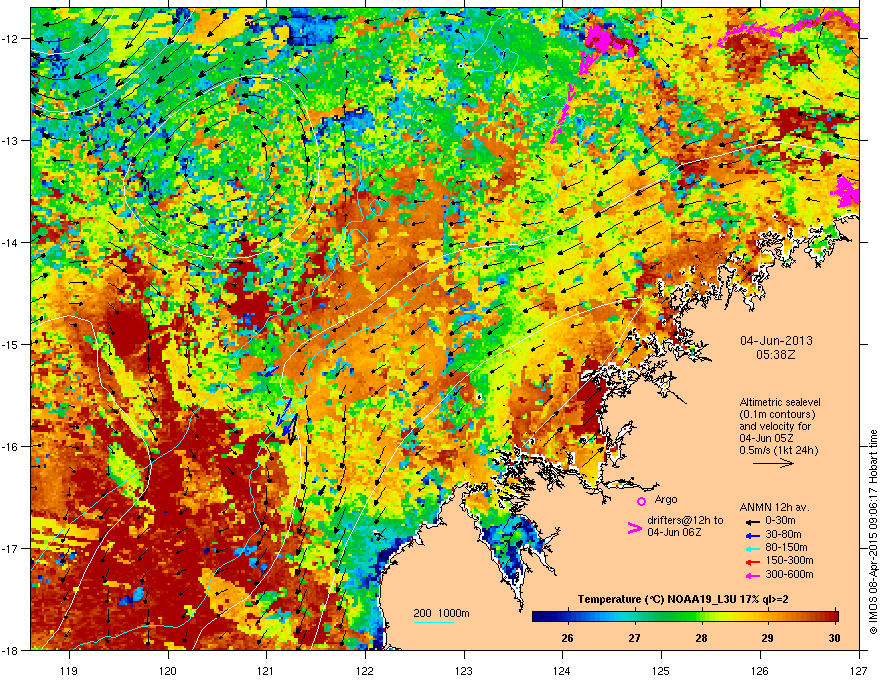The width and height of the screenshot is (880, 680).
Task: Click the '04-Jun 06Z' drifters text
Action: 675,532
